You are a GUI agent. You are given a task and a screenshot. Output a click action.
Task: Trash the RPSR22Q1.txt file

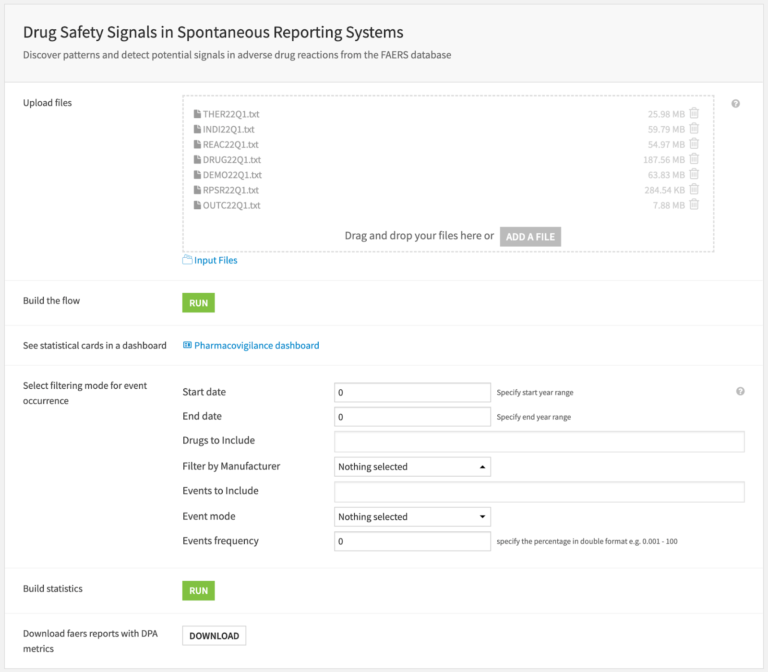(694, 189)
